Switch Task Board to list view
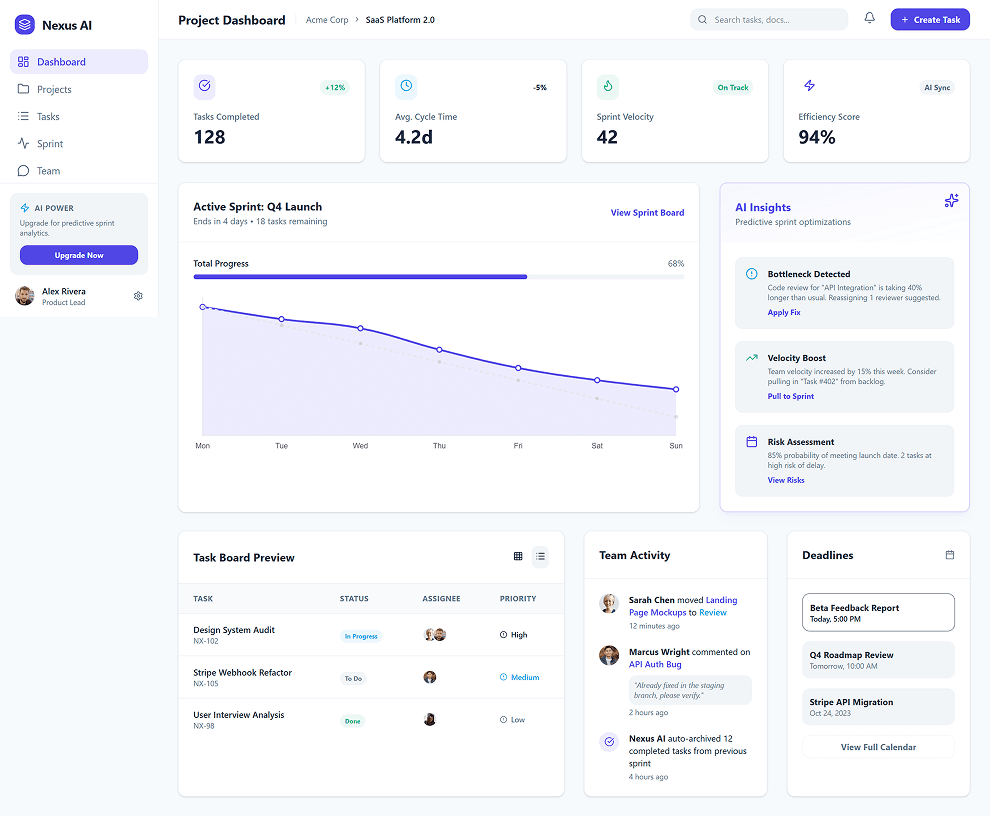The height and width of the screenshot is (816, 990). (540, 556)
